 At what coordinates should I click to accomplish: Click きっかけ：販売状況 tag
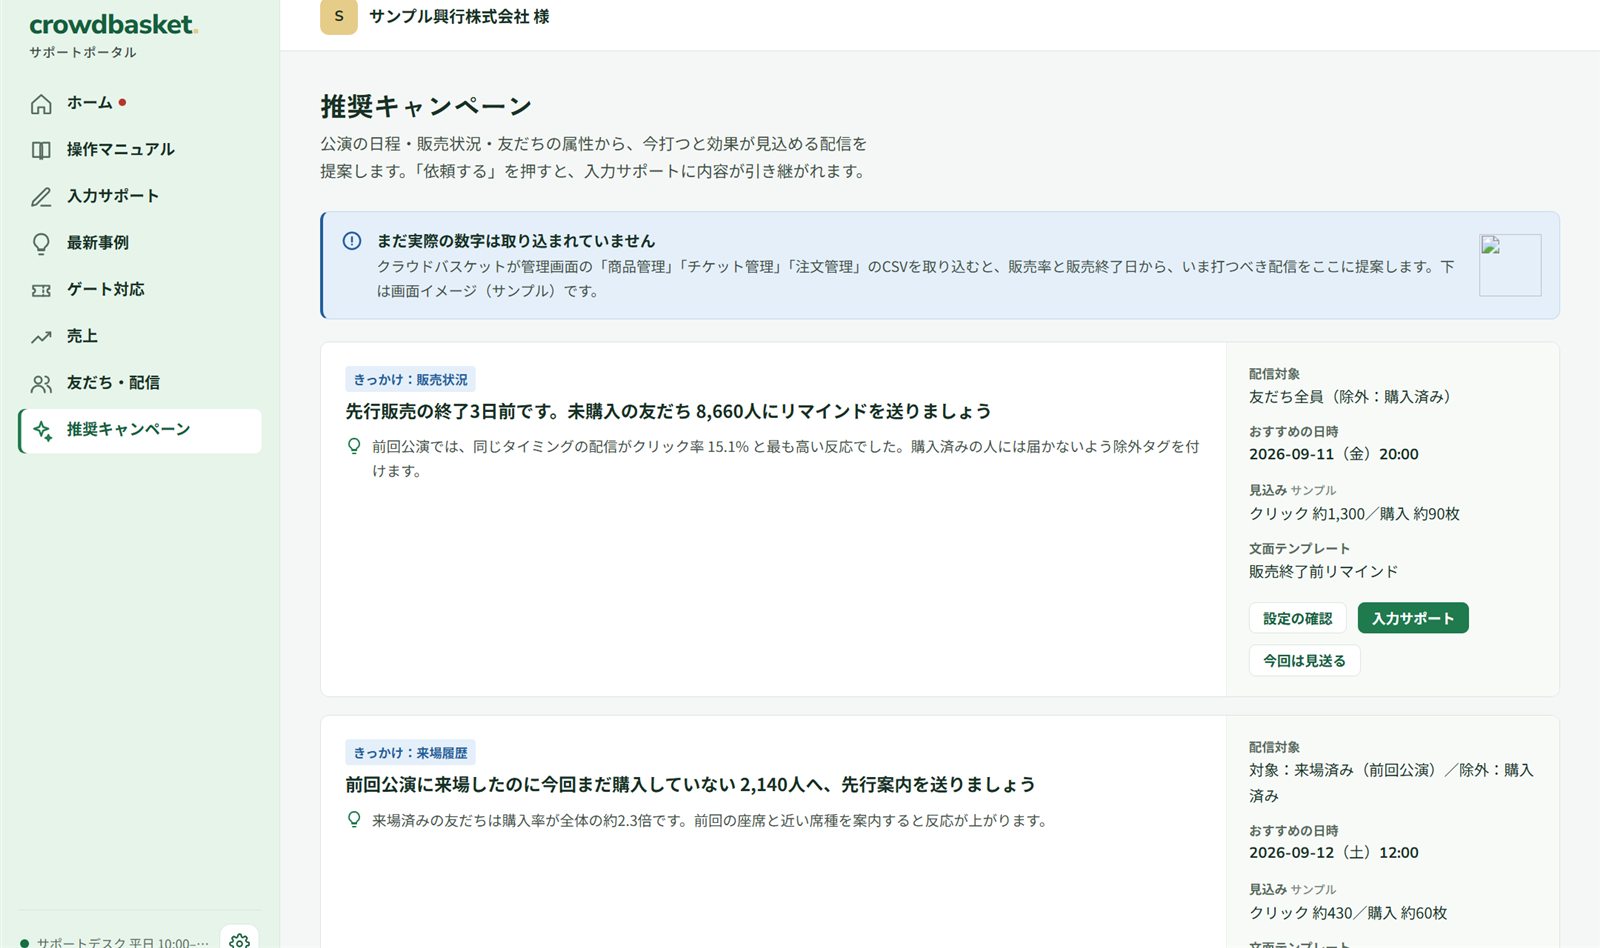tap(410, 380)
